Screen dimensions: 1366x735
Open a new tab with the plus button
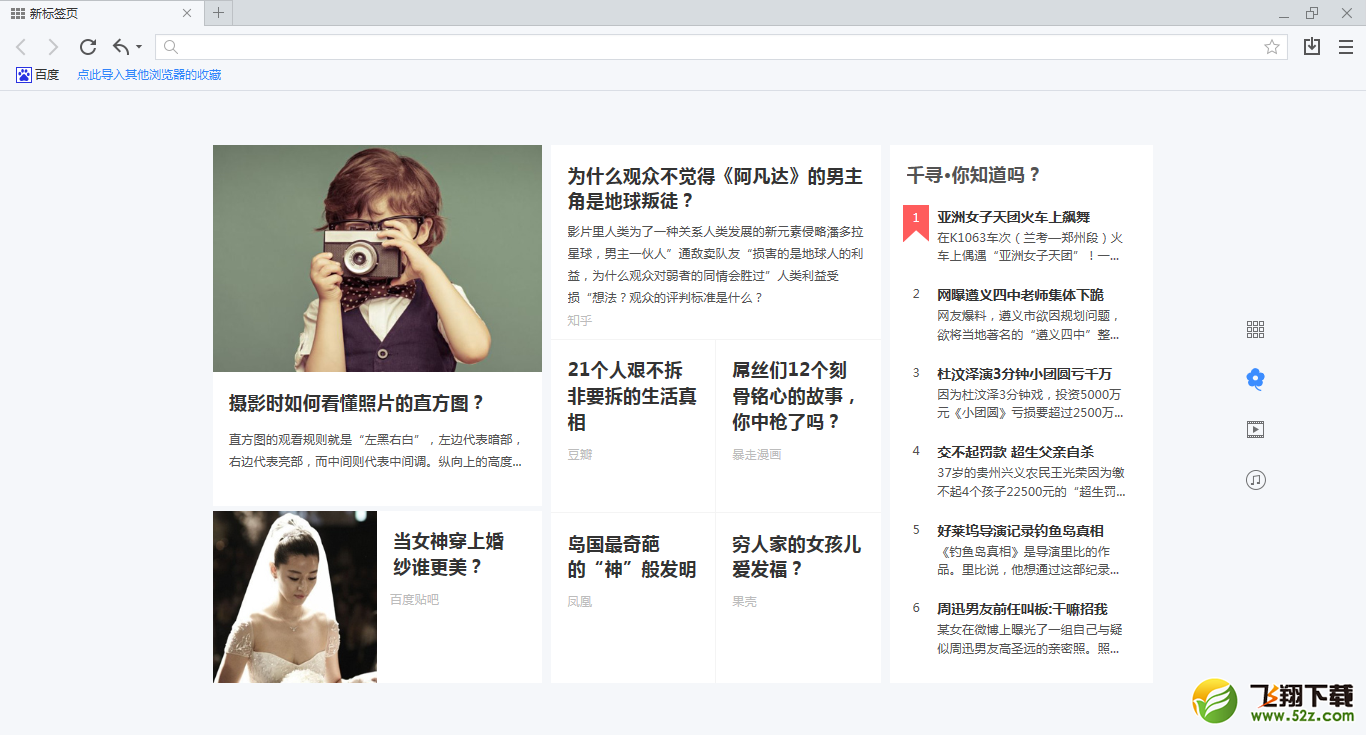218,13
